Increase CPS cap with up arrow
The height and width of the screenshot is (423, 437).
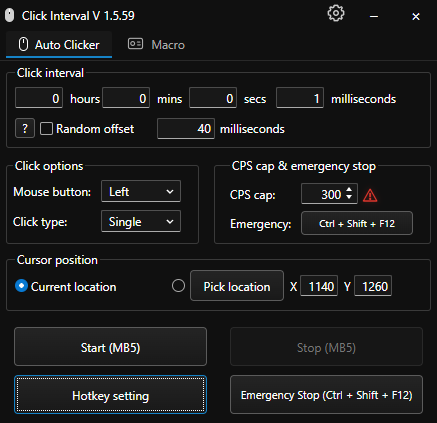click(349, 190)
